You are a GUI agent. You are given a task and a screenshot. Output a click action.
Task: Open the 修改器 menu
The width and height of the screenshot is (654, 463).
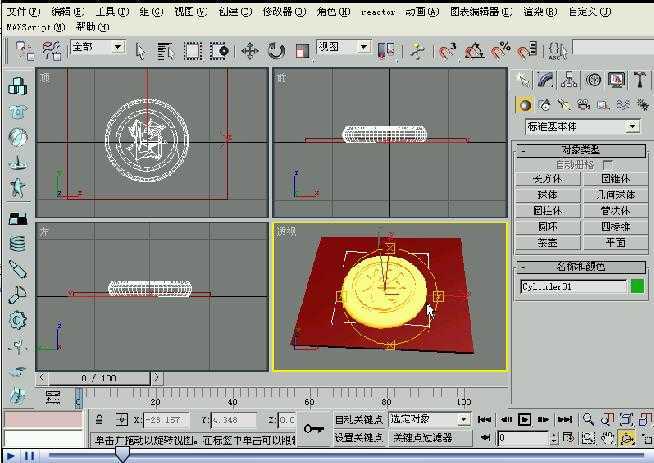pyautogui.click(x=284, y=12)
